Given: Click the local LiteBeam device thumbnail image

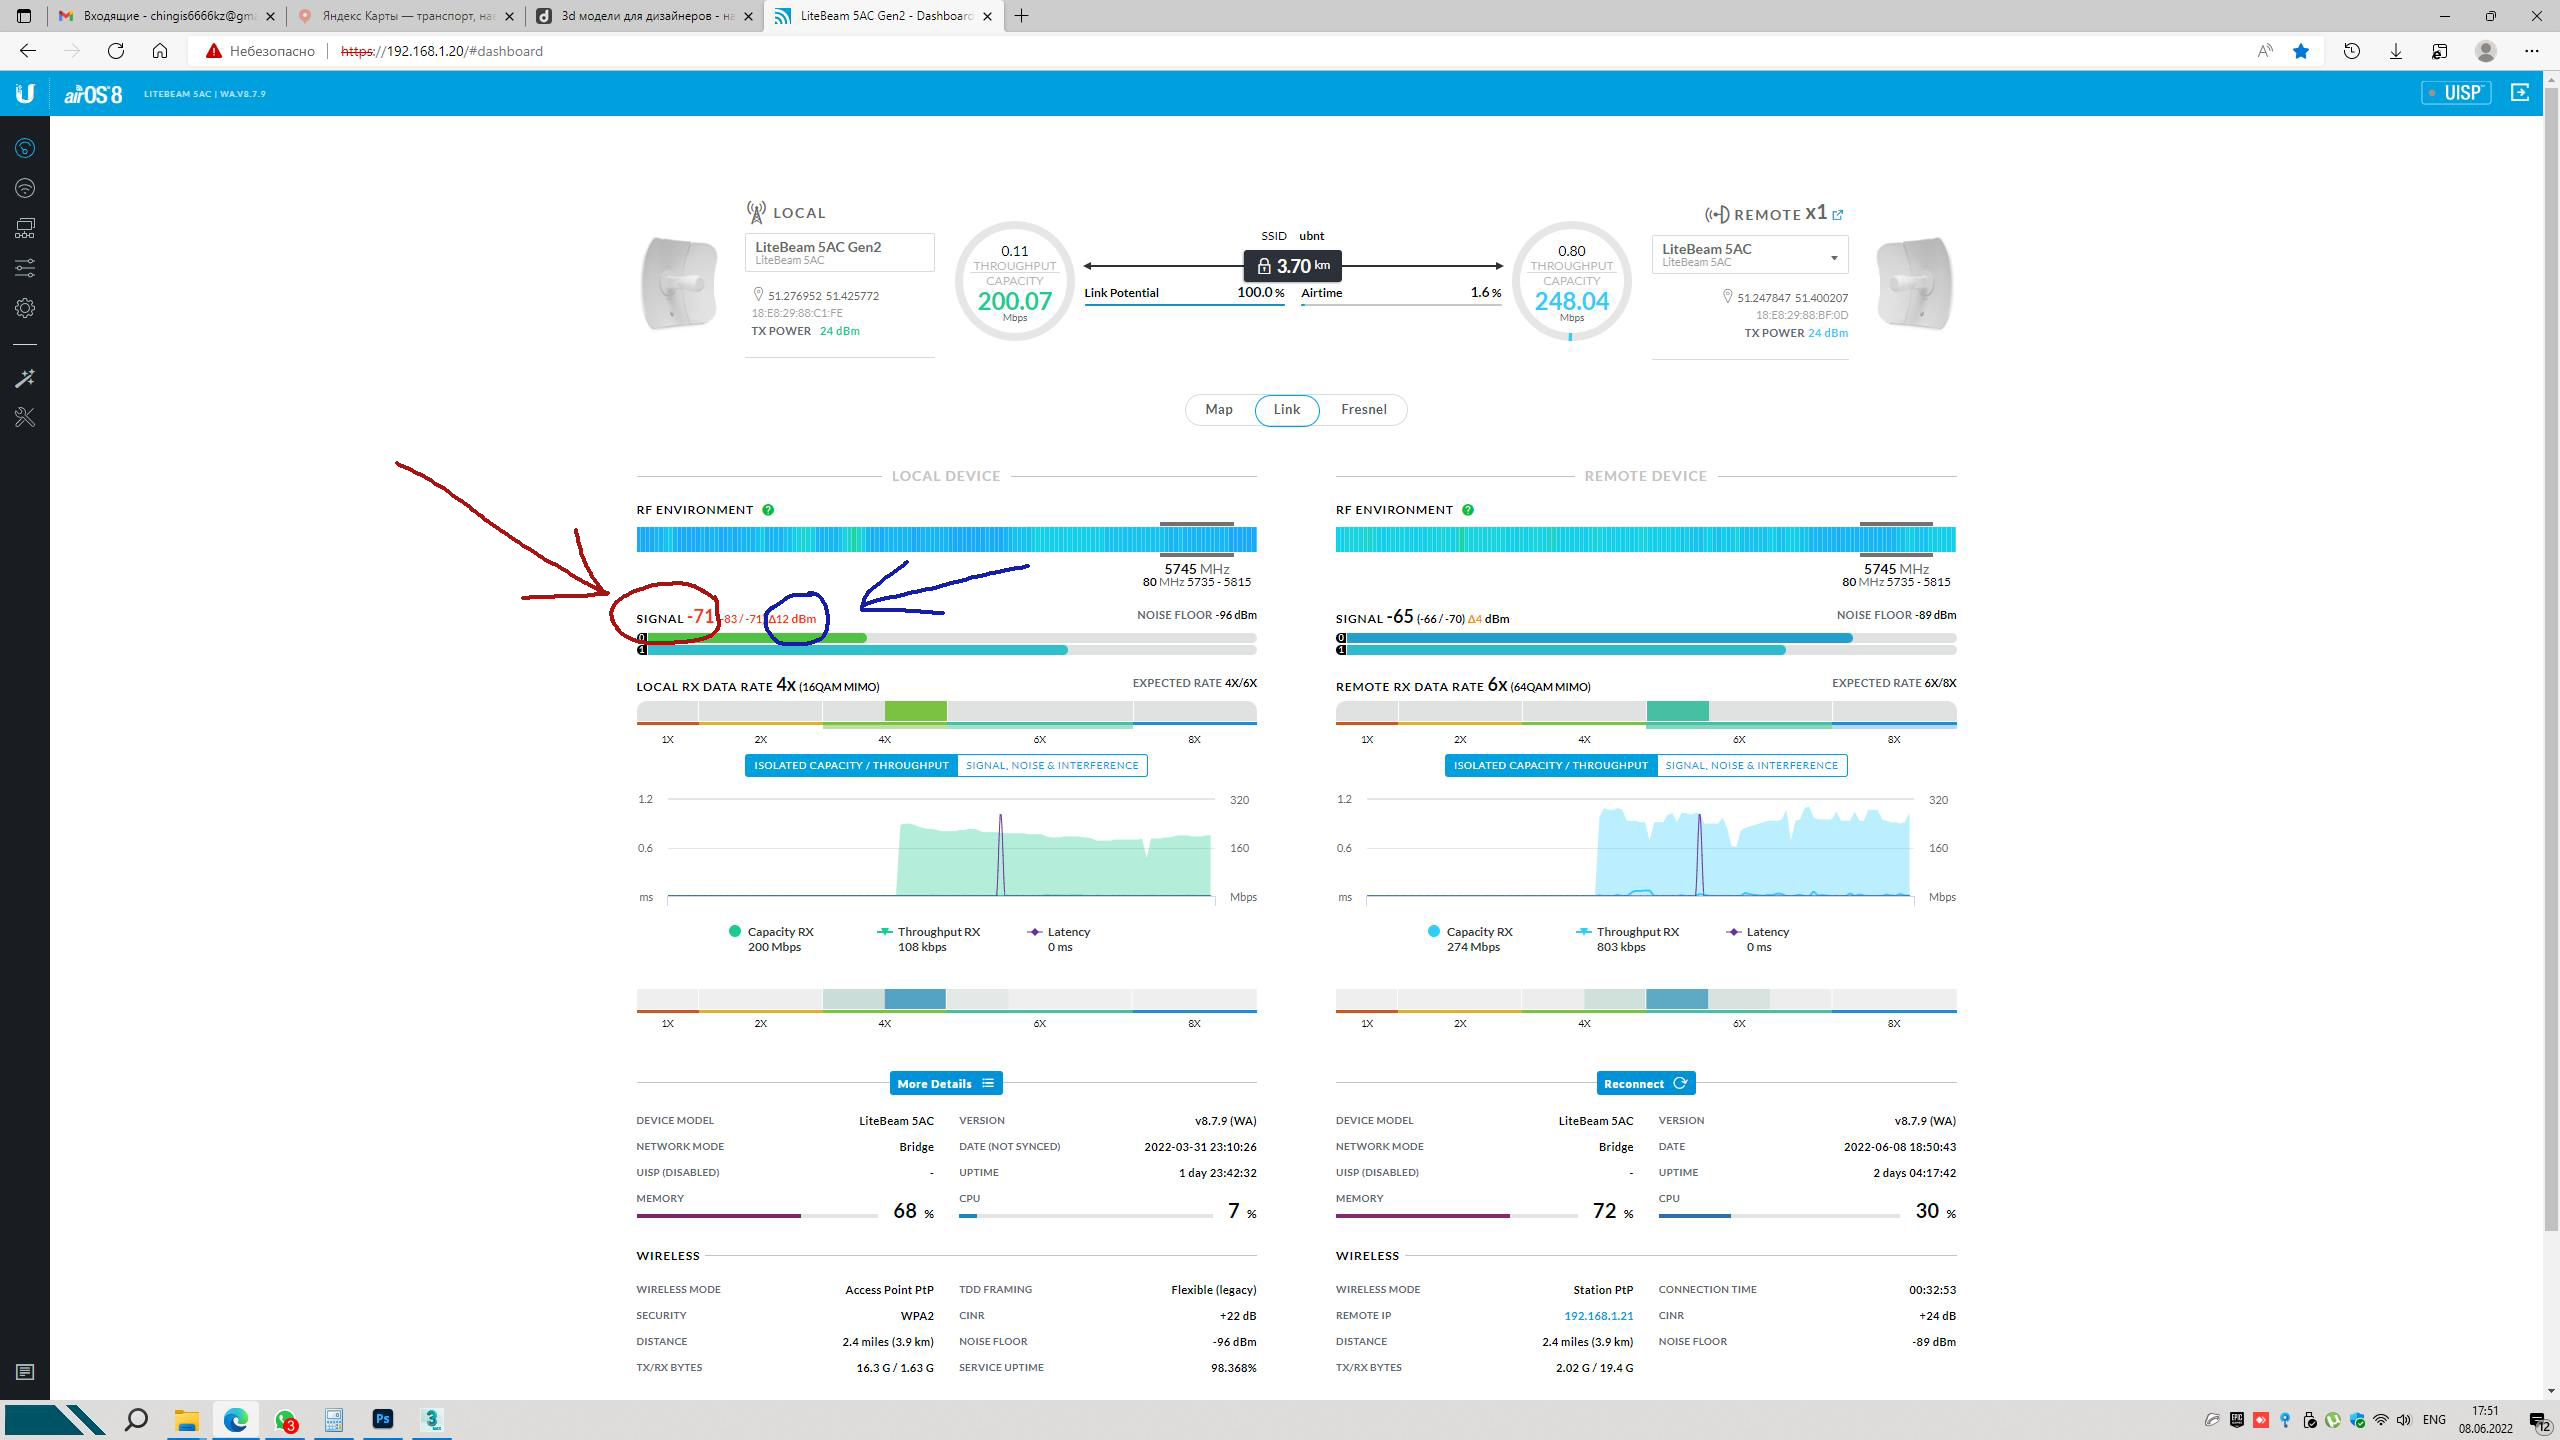Looking at the screenshot, I should click(x=679, y=283).
